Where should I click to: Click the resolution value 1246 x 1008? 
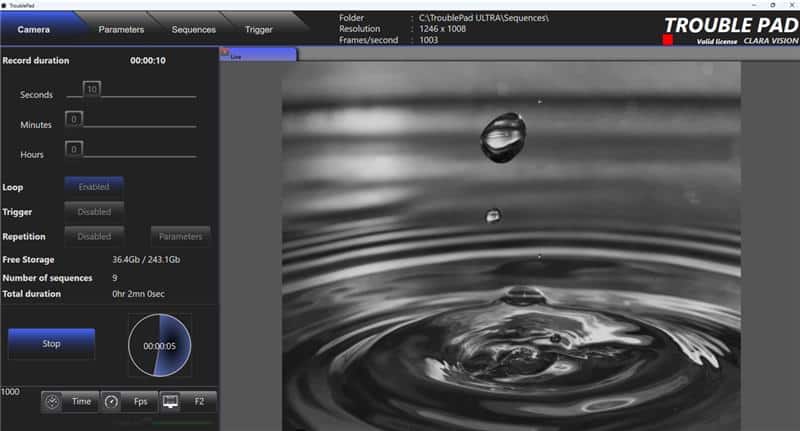pos(442,29)
